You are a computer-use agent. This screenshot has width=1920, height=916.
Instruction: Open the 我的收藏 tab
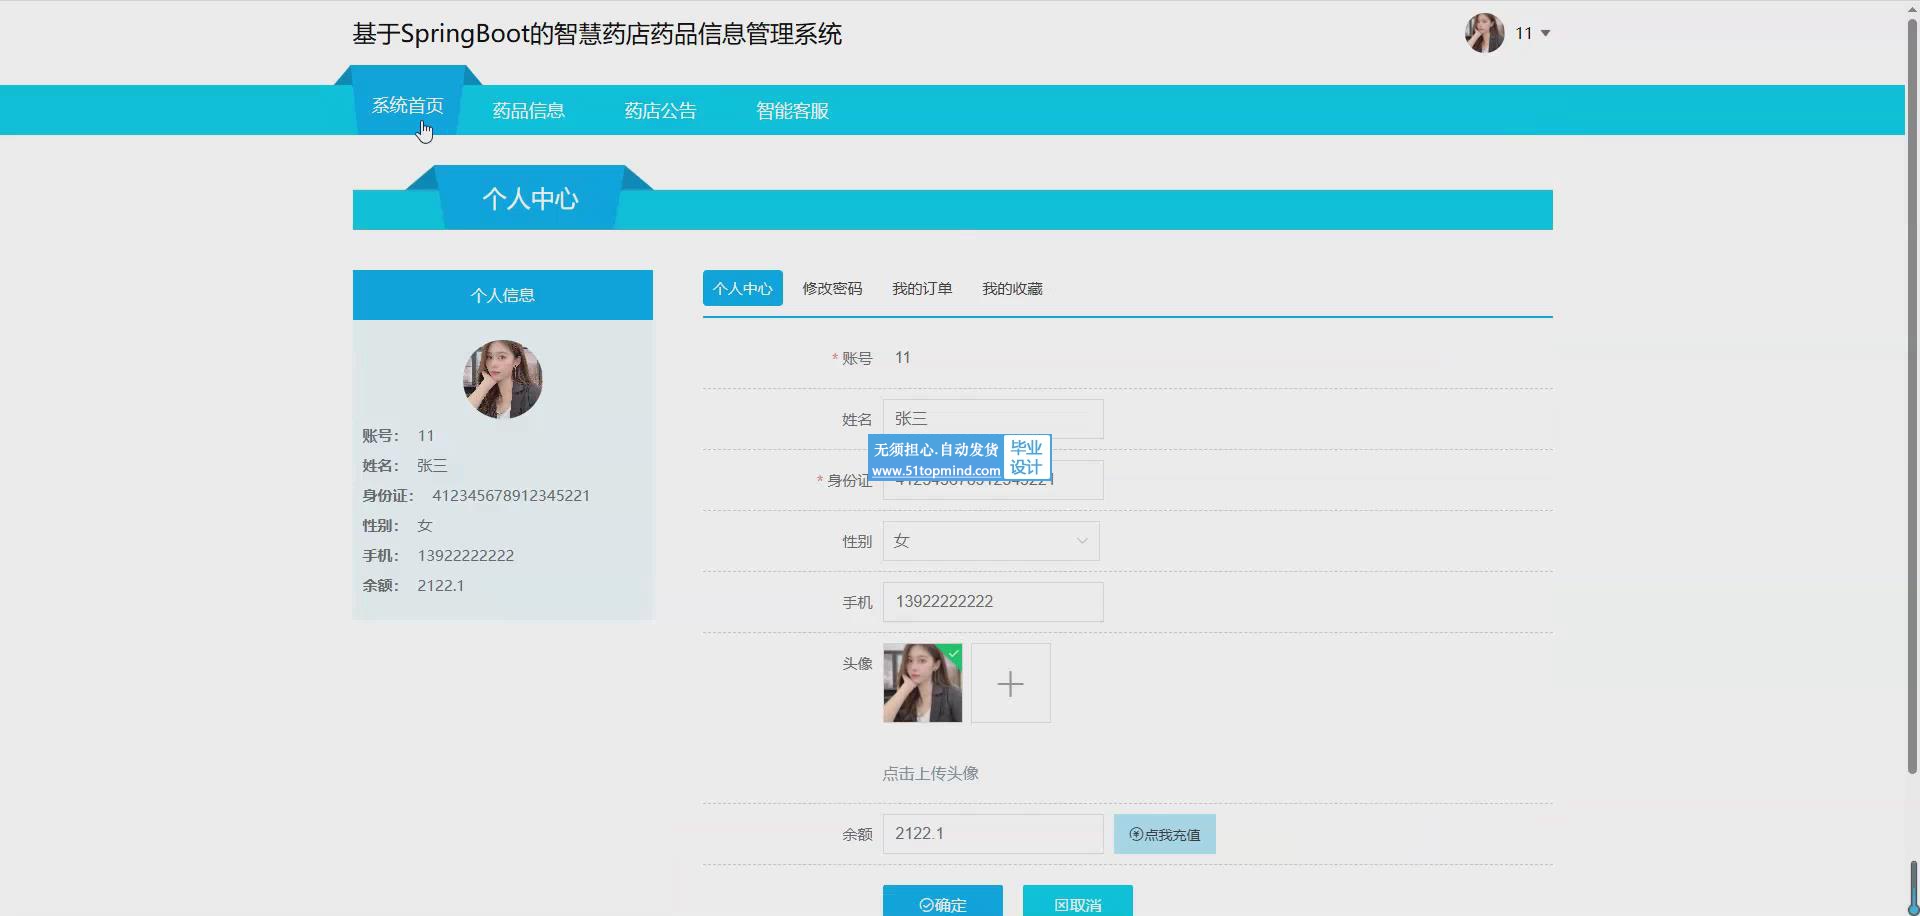[x=1011, y=288]
